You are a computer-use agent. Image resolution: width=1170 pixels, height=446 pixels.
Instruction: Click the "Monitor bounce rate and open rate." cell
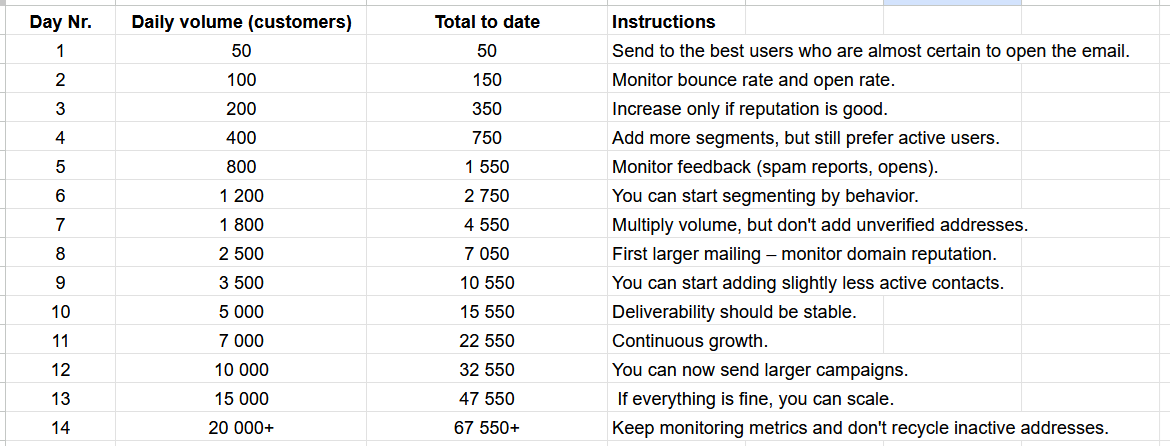click(x=739, y=80)
